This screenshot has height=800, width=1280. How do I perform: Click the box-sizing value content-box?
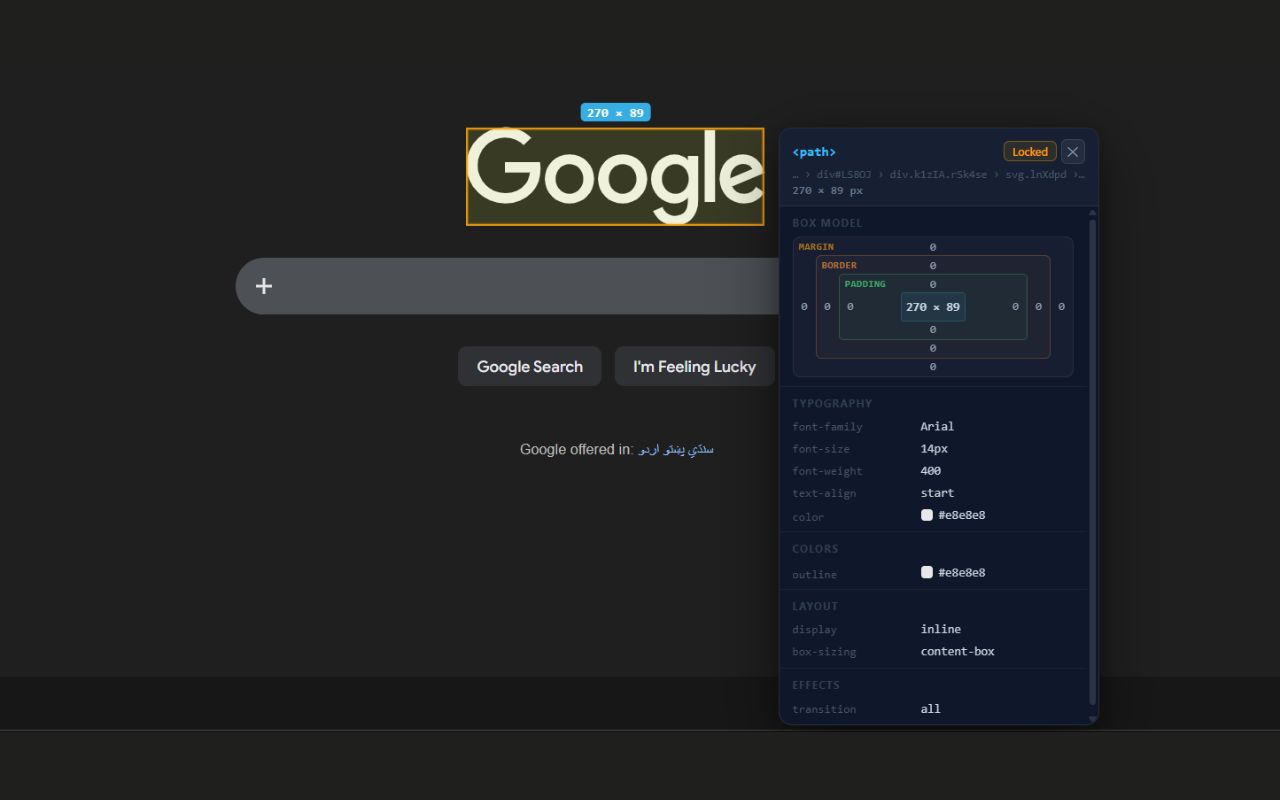point(958,651)
